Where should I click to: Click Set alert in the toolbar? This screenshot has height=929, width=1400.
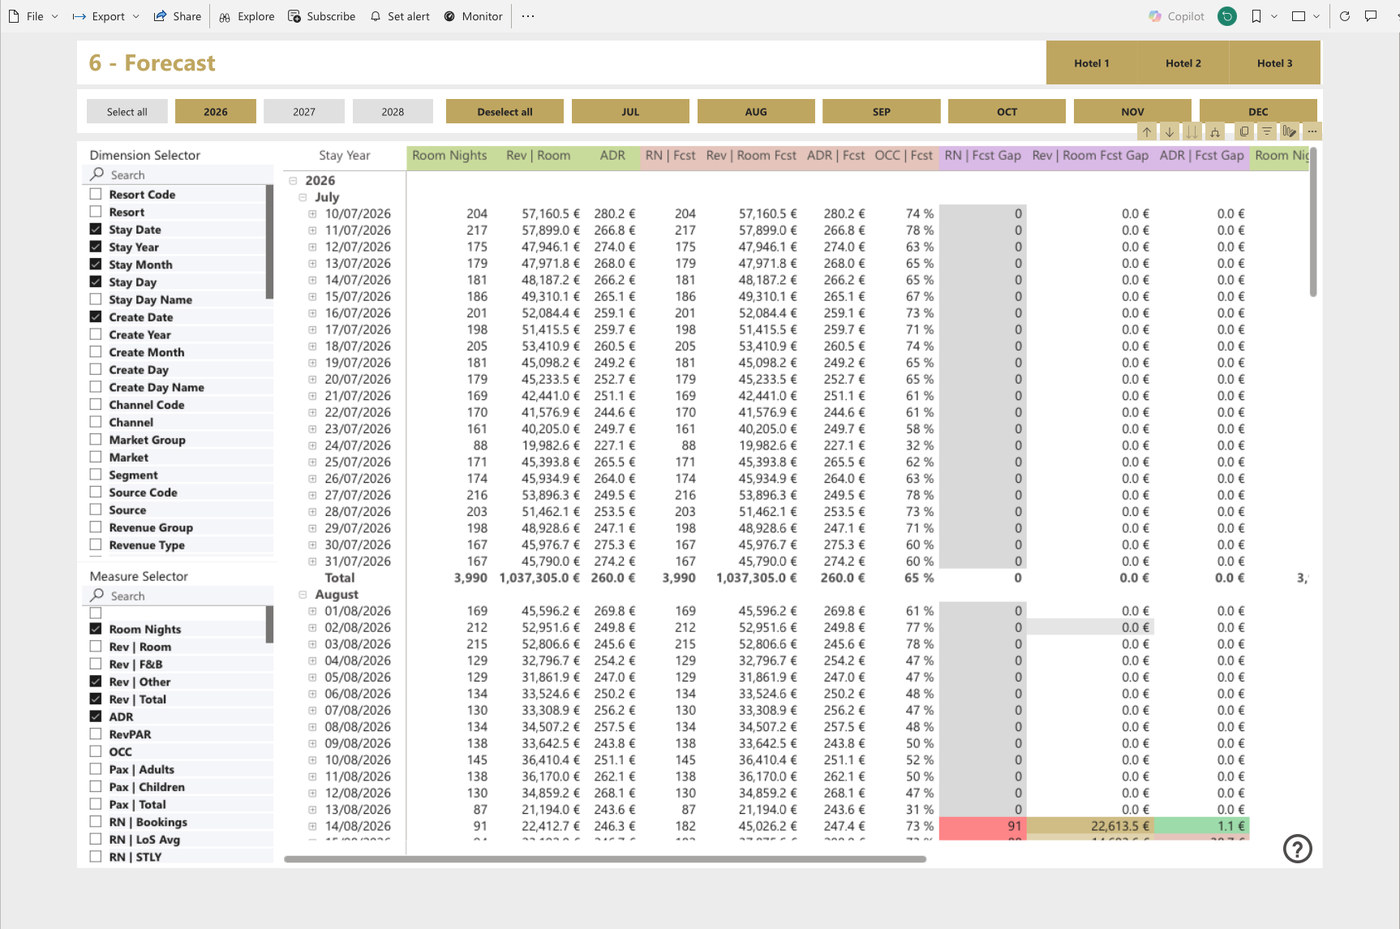coord(399,16)
